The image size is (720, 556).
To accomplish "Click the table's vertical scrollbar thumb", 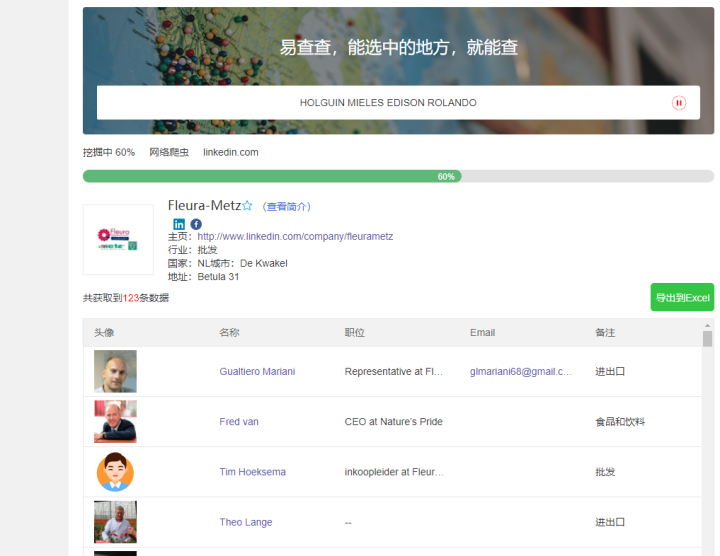I will point(707,339).
